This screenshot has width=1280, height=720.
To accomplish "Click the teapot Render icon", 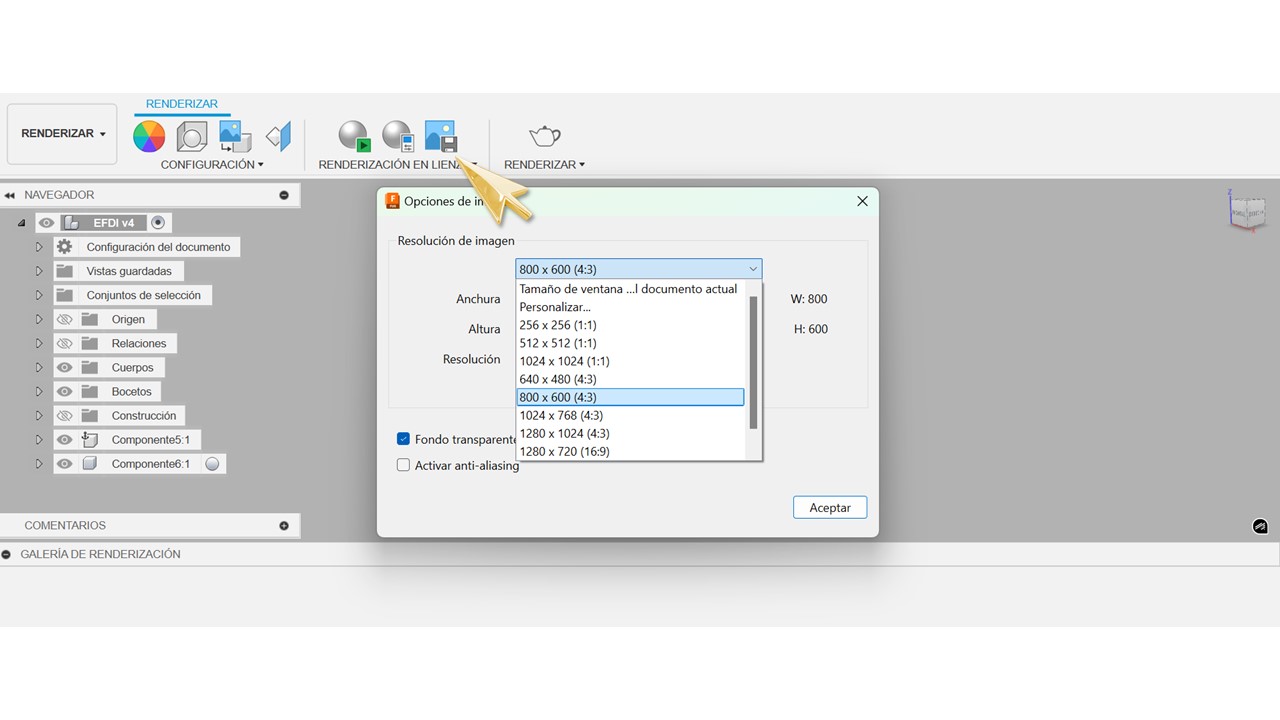I will tap(544, 136).
